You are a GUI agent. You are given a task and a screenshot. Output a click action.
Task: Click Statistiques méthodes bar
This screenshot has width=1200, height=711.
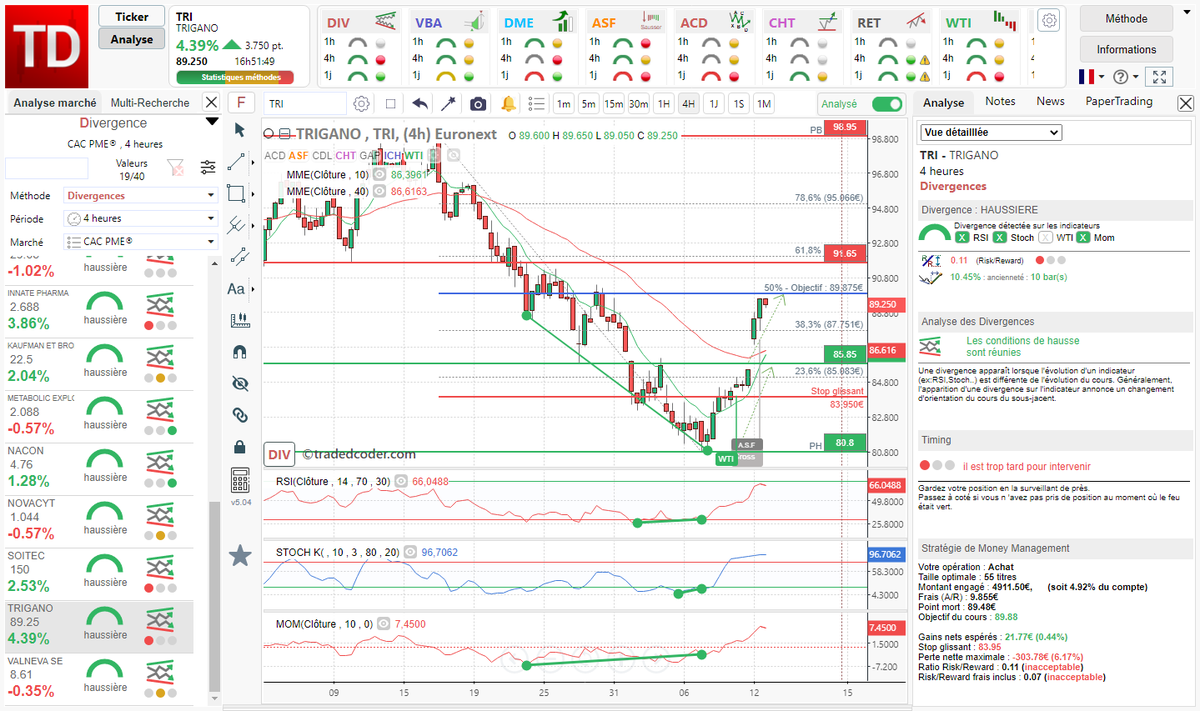[x=235, y=77]
